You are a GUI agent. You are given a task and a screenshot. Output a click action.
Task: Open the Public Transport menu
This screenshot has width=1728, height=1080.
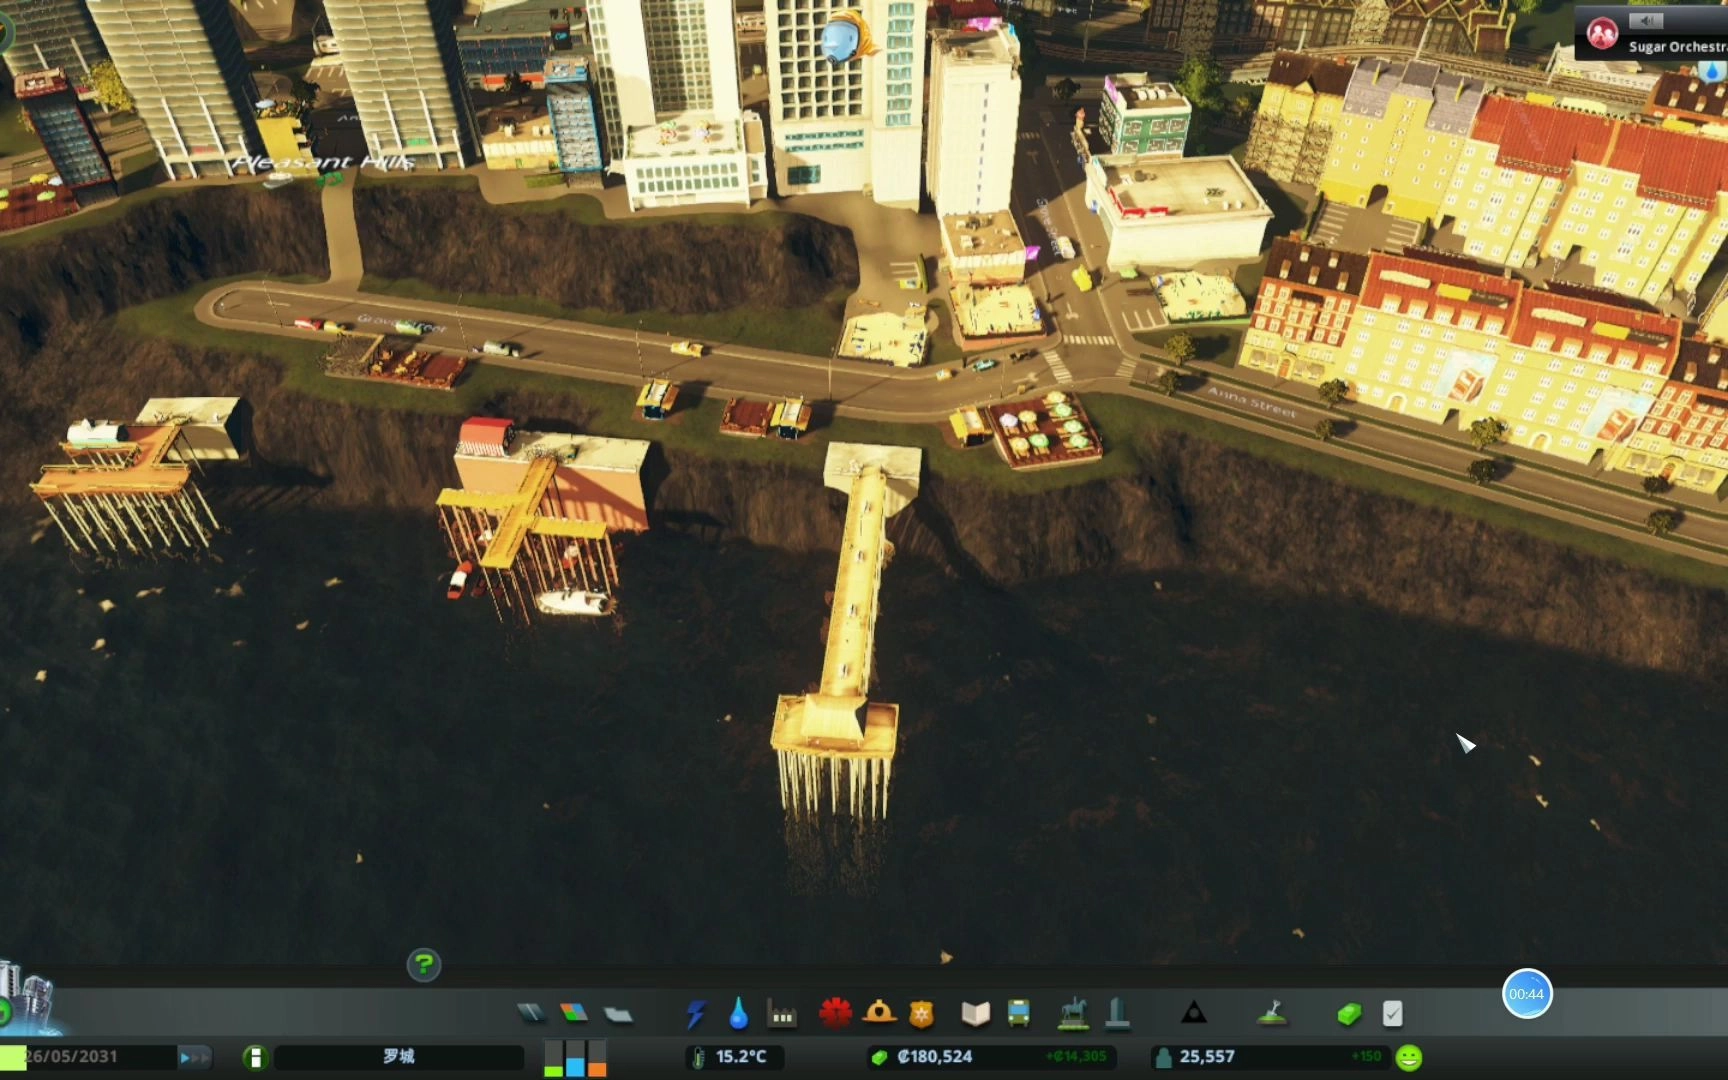[1019, 1014]
